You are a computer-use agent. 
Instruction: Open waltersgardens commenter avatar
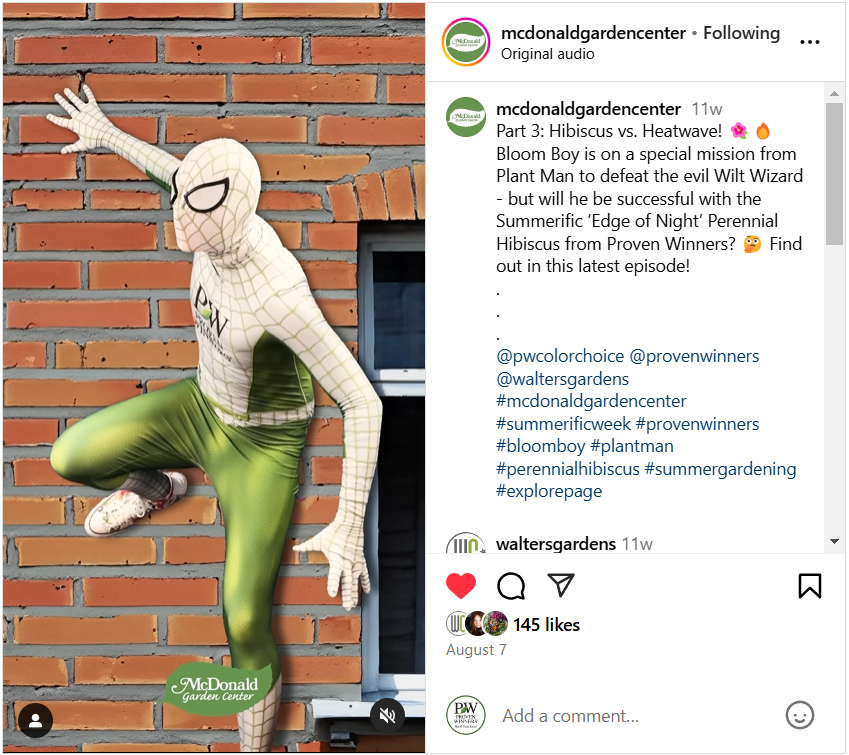tap(465, 543)
